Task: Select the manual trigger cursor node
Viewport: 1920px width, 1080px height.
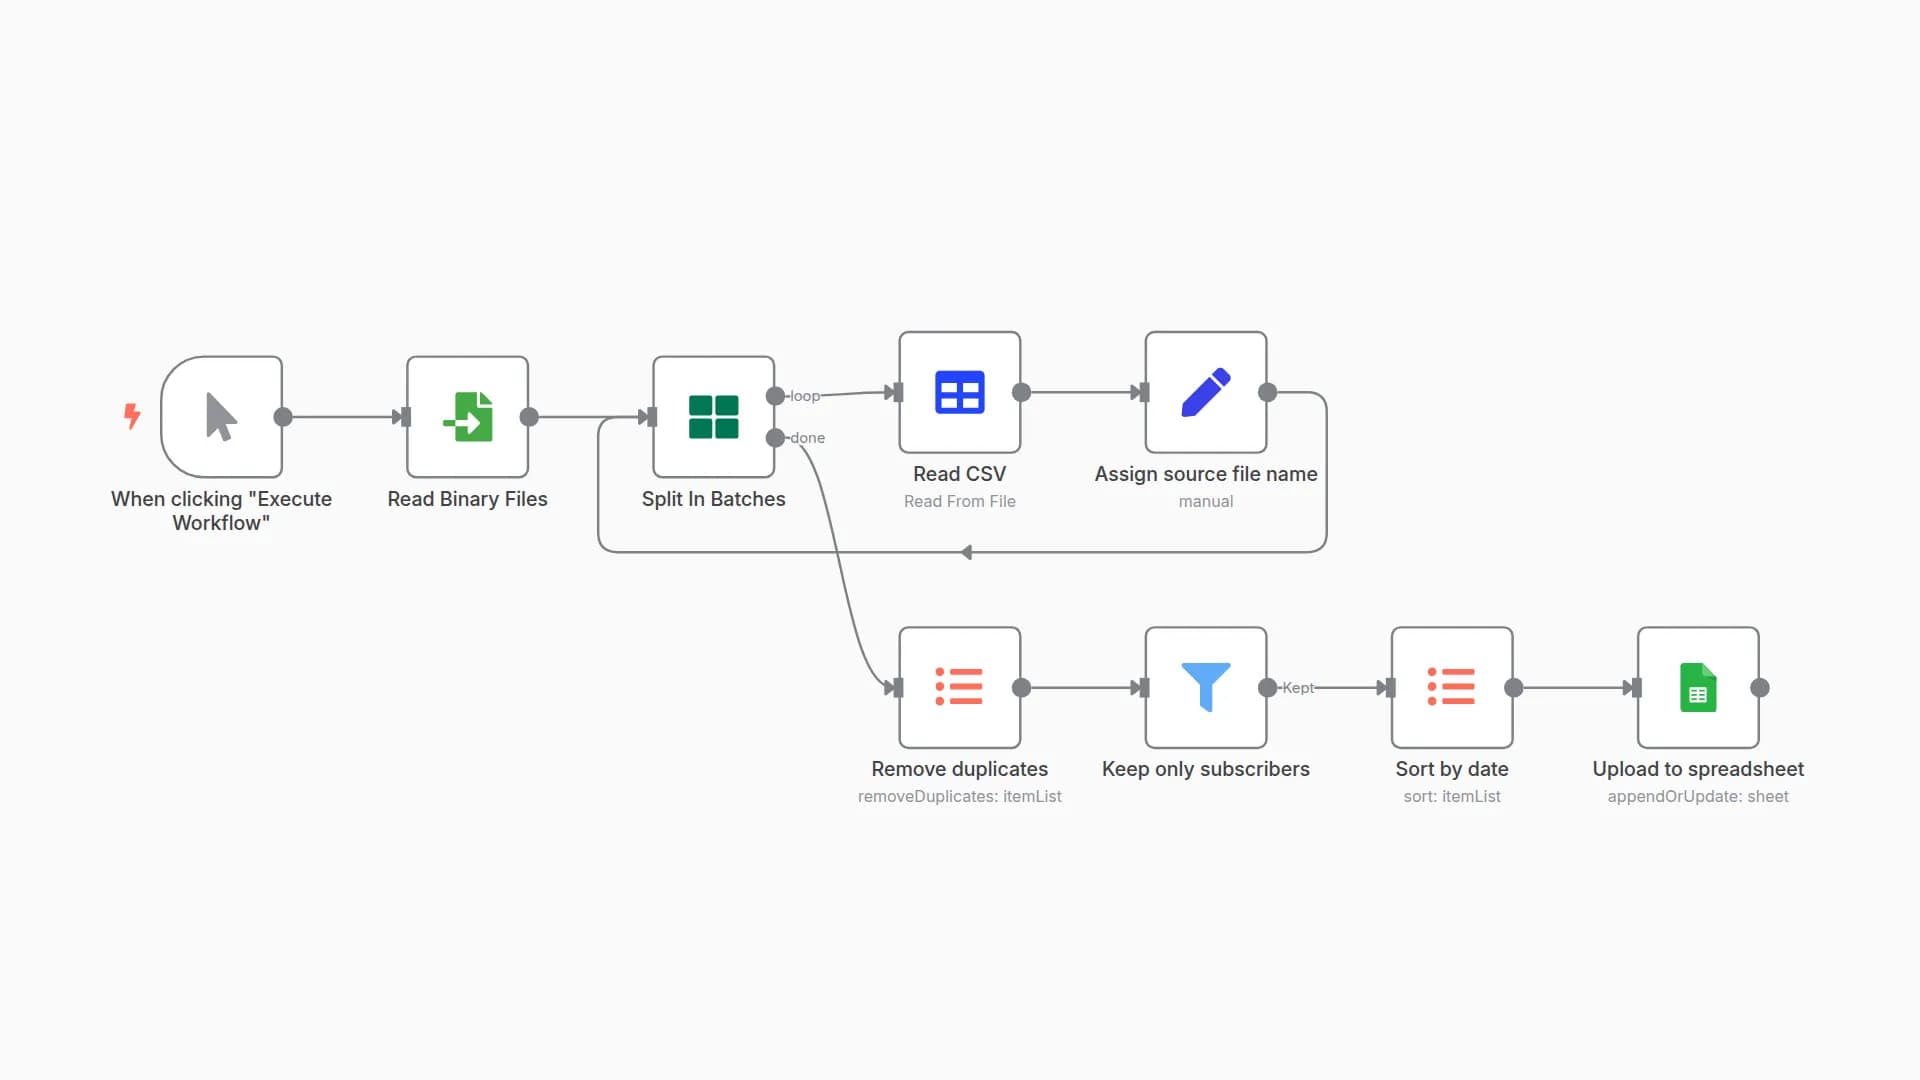Action: pos(221,417)
